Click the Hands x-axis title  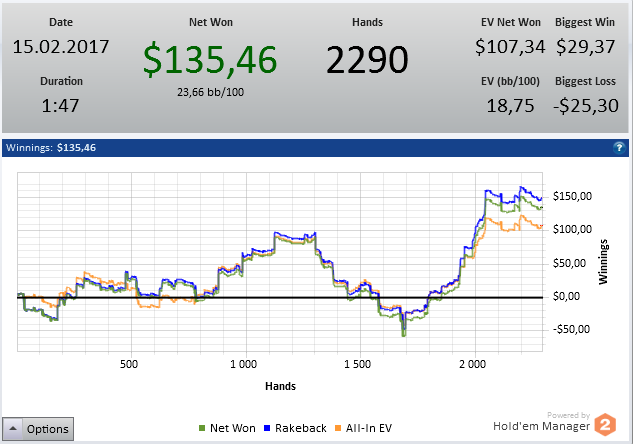pos(280,386)
